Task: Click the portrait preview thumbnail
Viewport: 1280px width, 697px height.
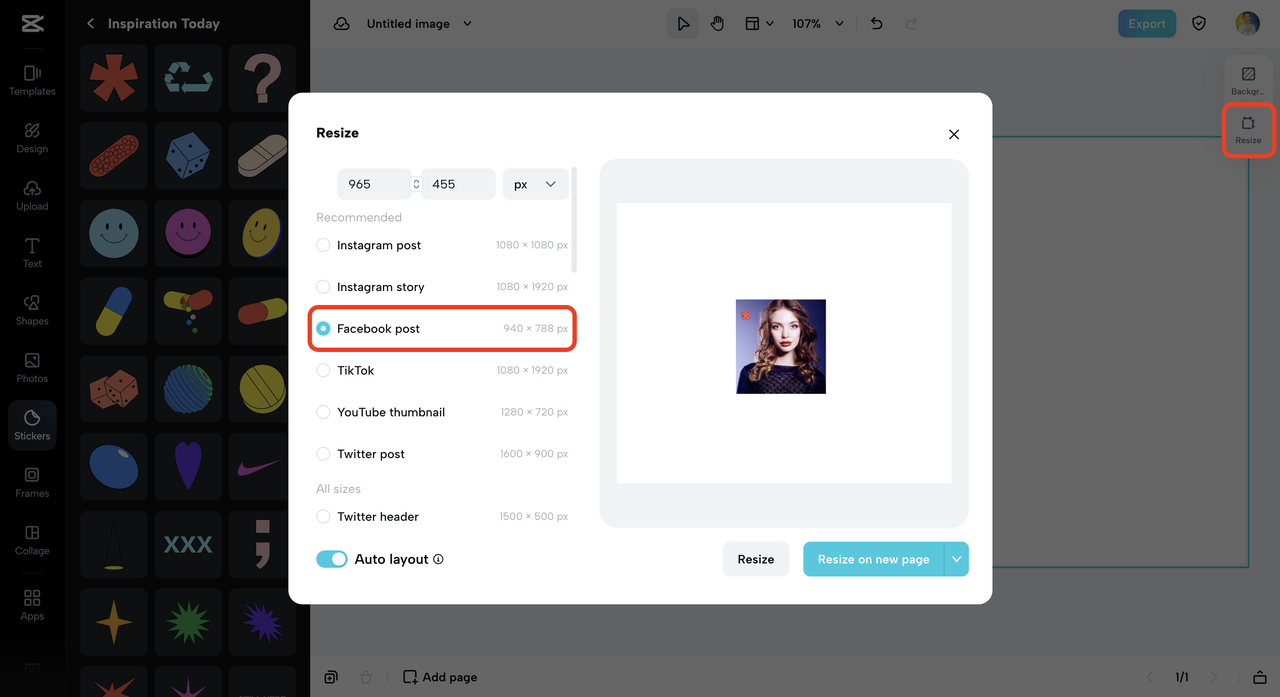Action: tap(781, 346)
